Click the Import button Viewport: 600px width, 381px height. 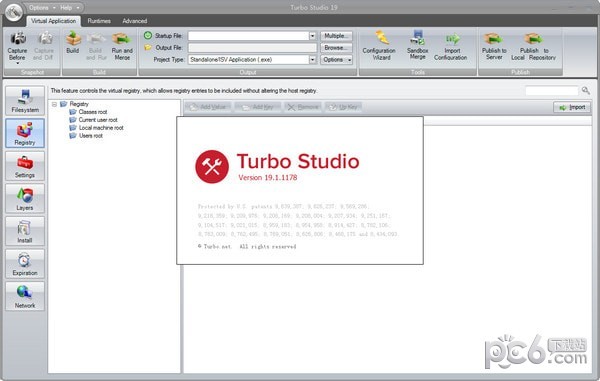tap(572, 107)
